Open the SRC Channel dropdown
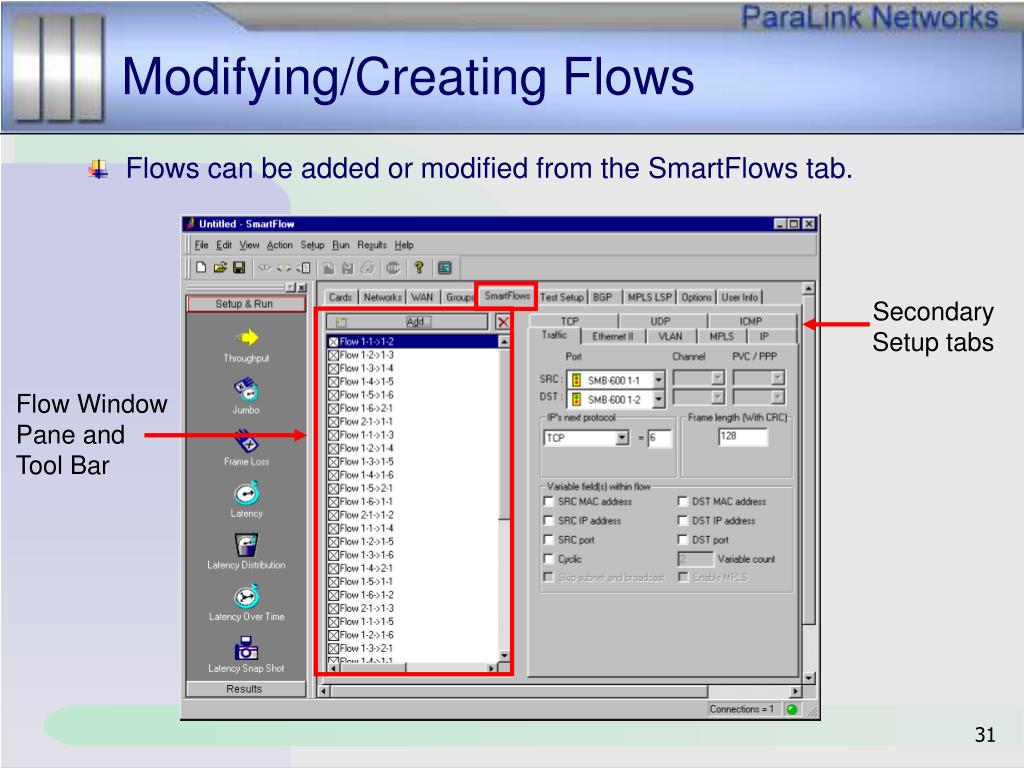The width and height of the screenshot is (1024, 768). (718, 377)
